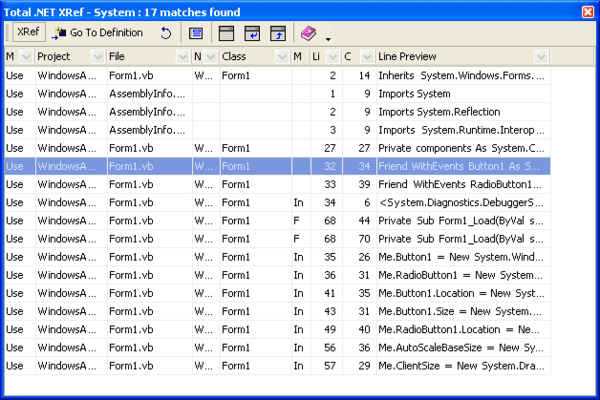Click the refresh arrow icon in toolbar
Image resolution: width=600 pixels, height=400 pixels.
[x=166, y=33]
